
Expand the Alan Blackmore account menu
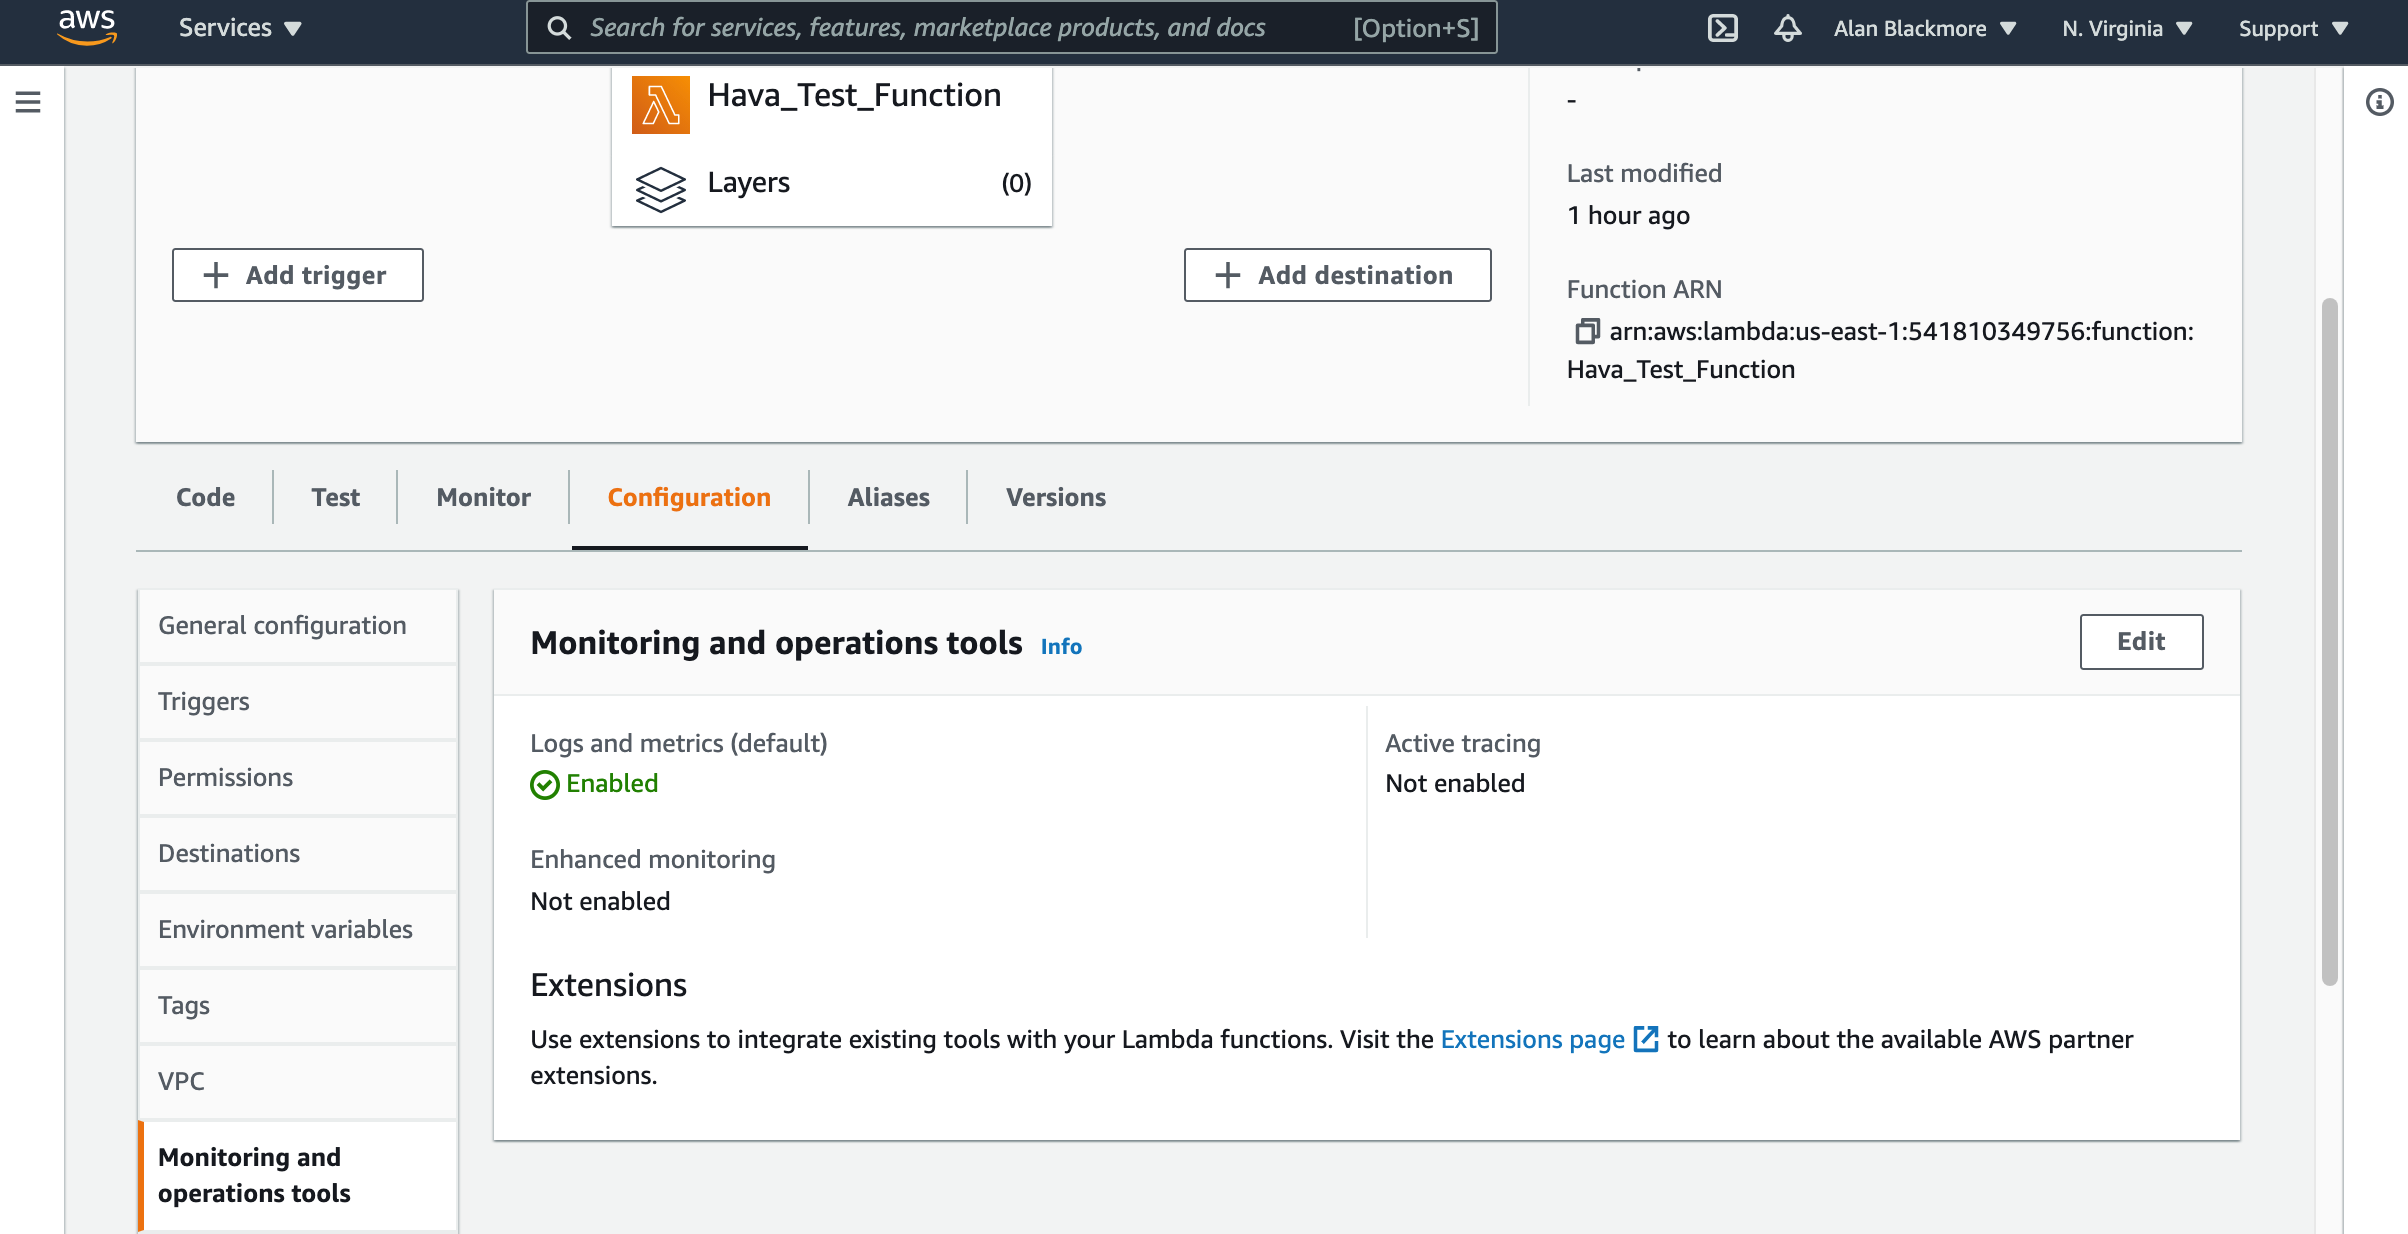click(1922, 27)
